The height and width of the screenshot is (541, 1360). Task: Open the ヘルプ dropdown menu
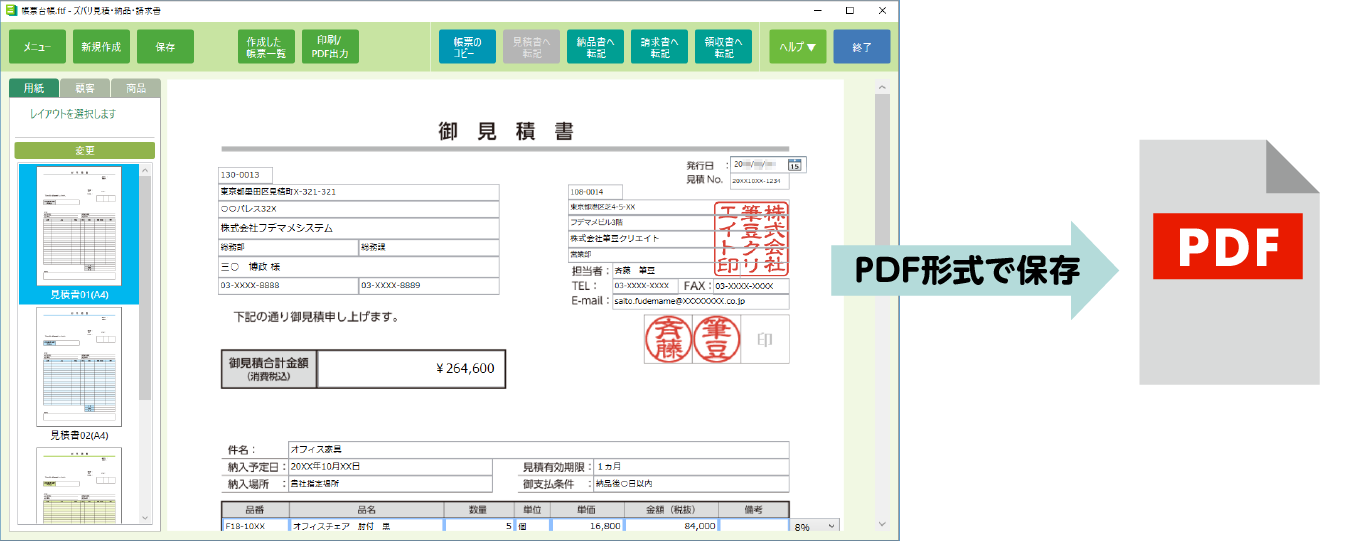coord(797,47)
